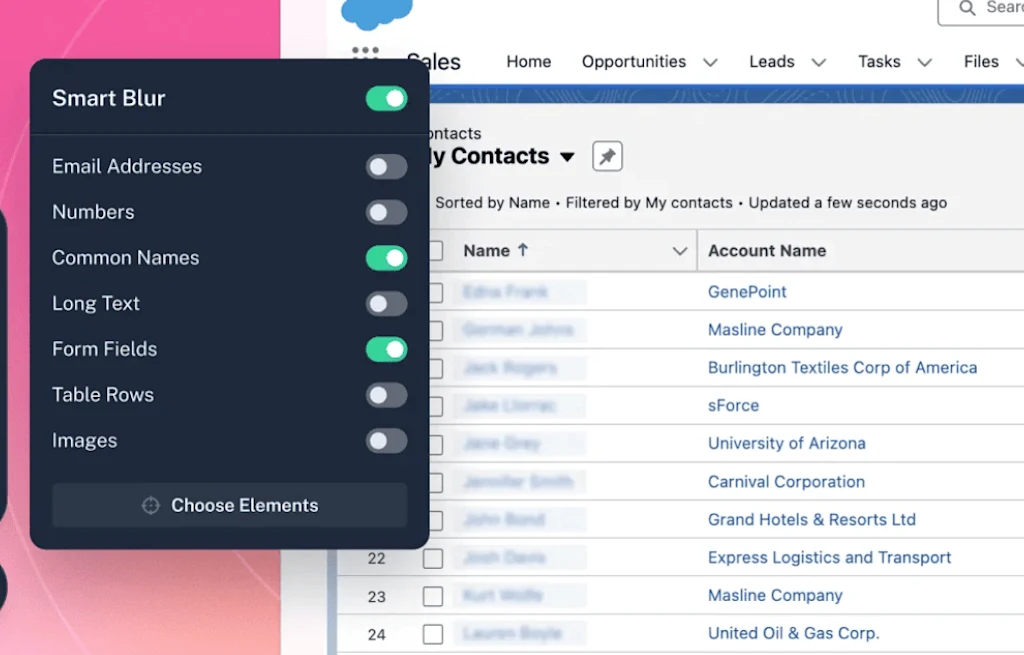Click the Name sort arrow icon
Image resolution: width=1024 pixels, height=655 pixels.
click(x=522, y=250)
